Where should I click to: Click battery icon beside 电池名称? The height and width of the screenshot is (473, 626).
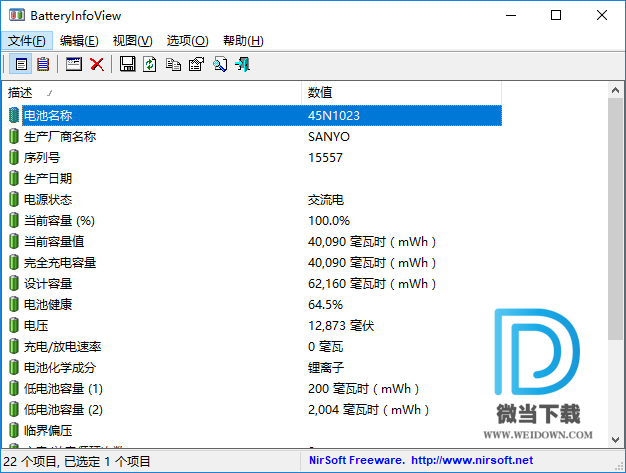[14, 115]
